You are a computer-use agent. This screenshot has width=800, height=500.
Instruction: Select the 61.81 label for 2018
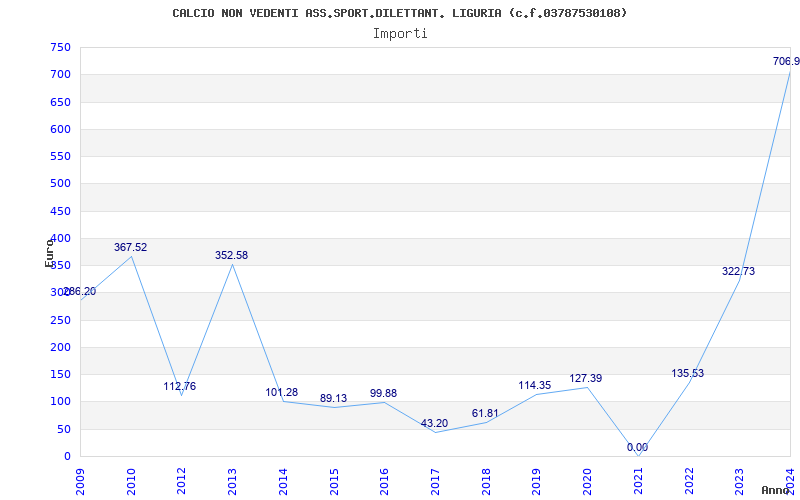click(485, 414)
